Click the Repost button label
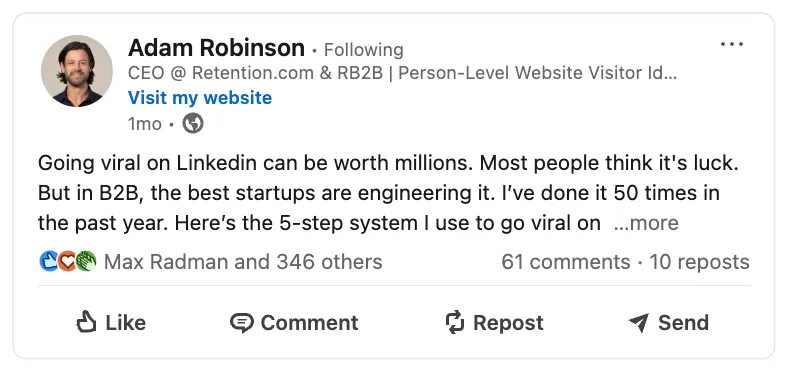790x368 pixels. 508,323
